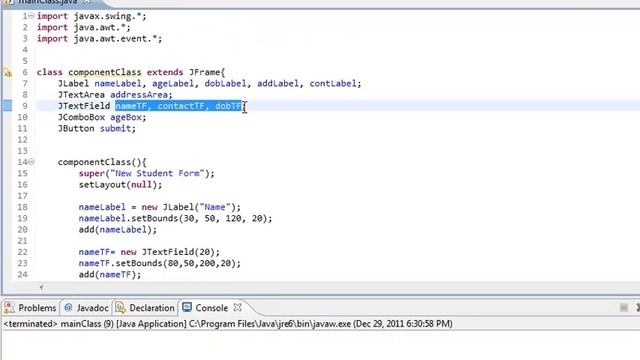Click the left arrow of the editor horizontal scrollbar
The height and width of the screenshot is (360, 640).
[x=41, y=287]
